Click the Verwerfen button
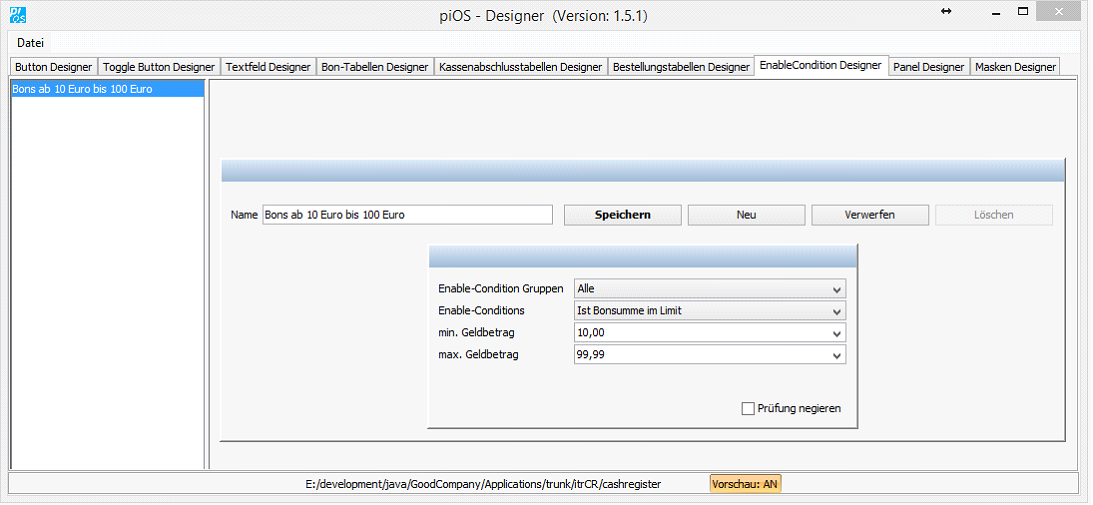The image size is (1093, 505). 870,215
